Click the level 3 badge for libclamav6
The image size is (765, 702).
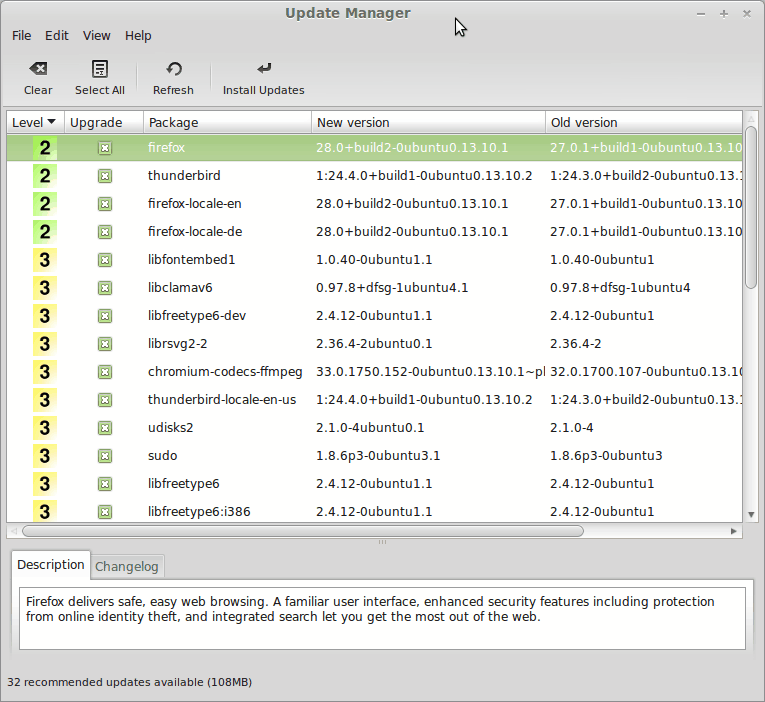(45, 288)
